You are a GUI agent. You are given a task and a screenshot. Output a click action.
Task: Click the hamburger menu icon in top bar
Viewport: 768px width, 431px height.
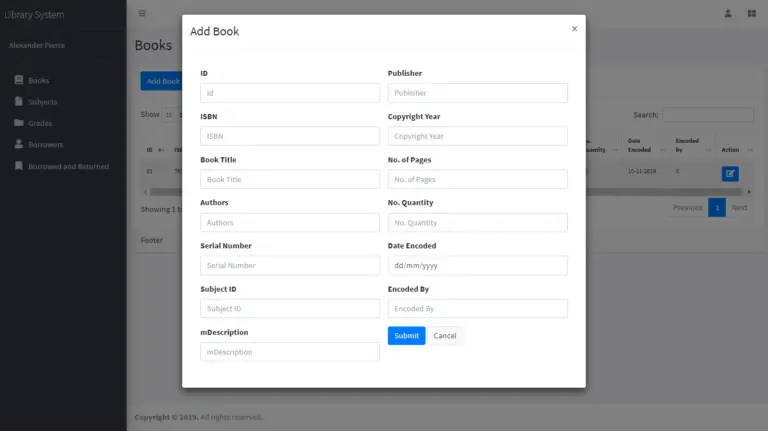142,13
